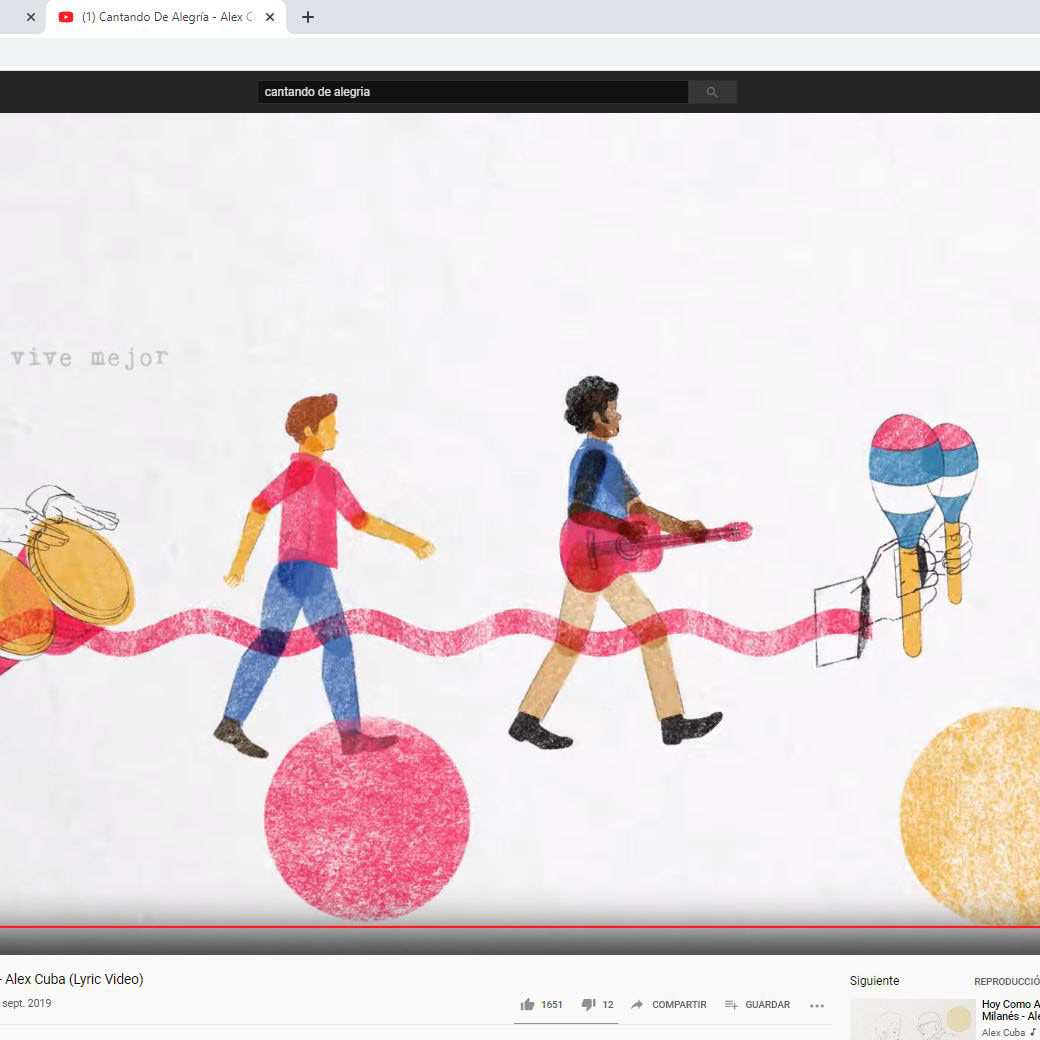
Task: Dislike the video with thumbs down
Action: [x=588, y=1004]
